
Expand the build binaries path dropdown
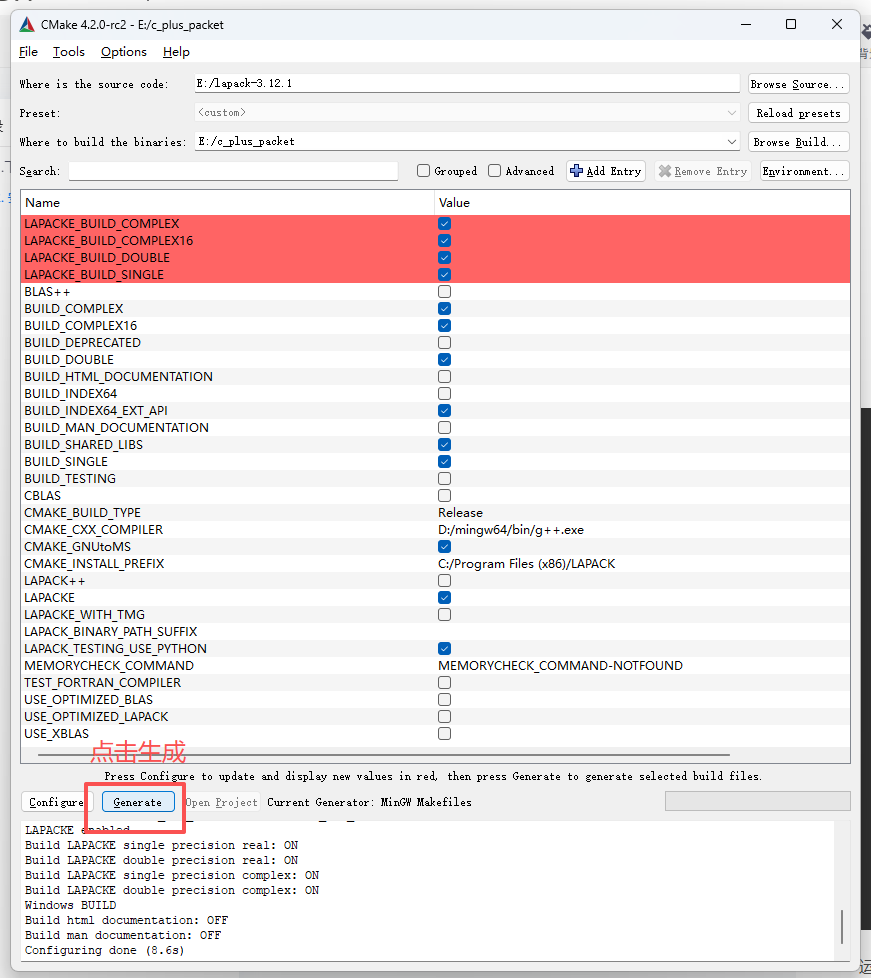(x=731, y=142)
